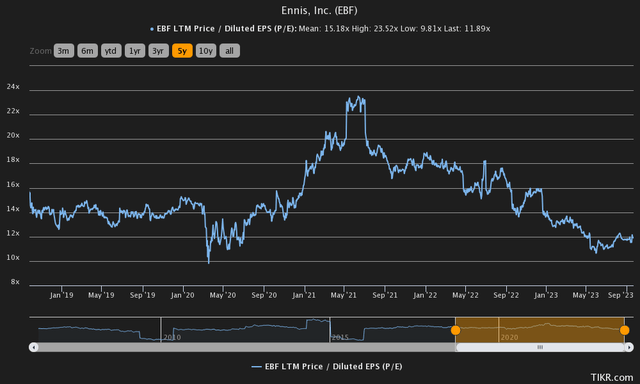This screenshot has height=384, width=640.
Task: Click the Sep '22 axis label
Action: click(506, 295)
